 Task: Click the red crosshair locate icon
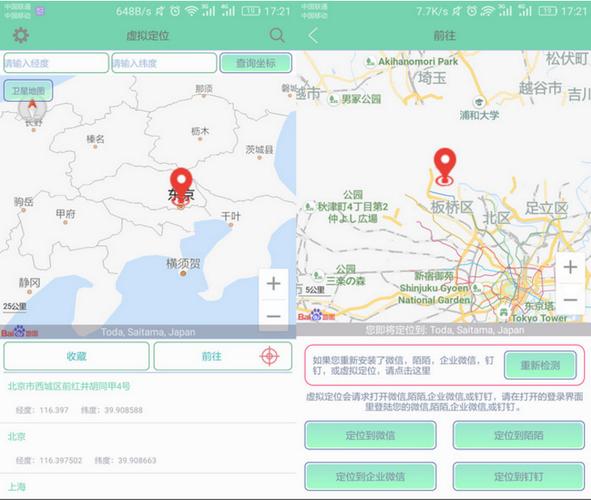269,356
